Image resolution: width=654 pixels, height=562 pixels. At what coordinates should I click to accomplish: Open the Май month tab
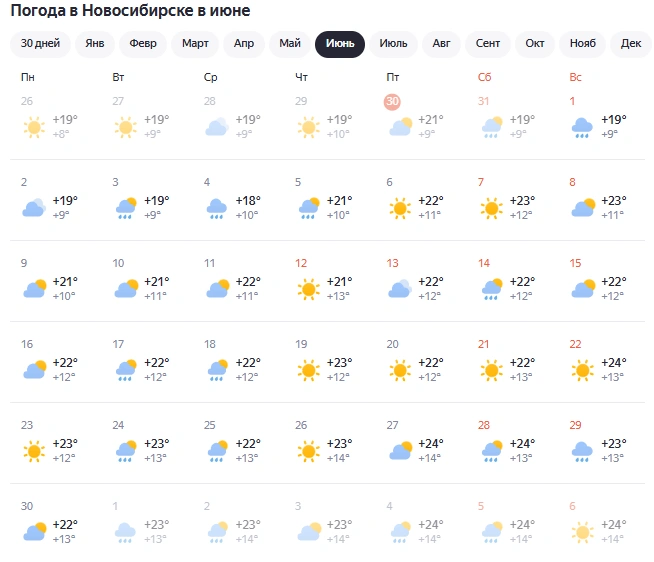(290, 44)
